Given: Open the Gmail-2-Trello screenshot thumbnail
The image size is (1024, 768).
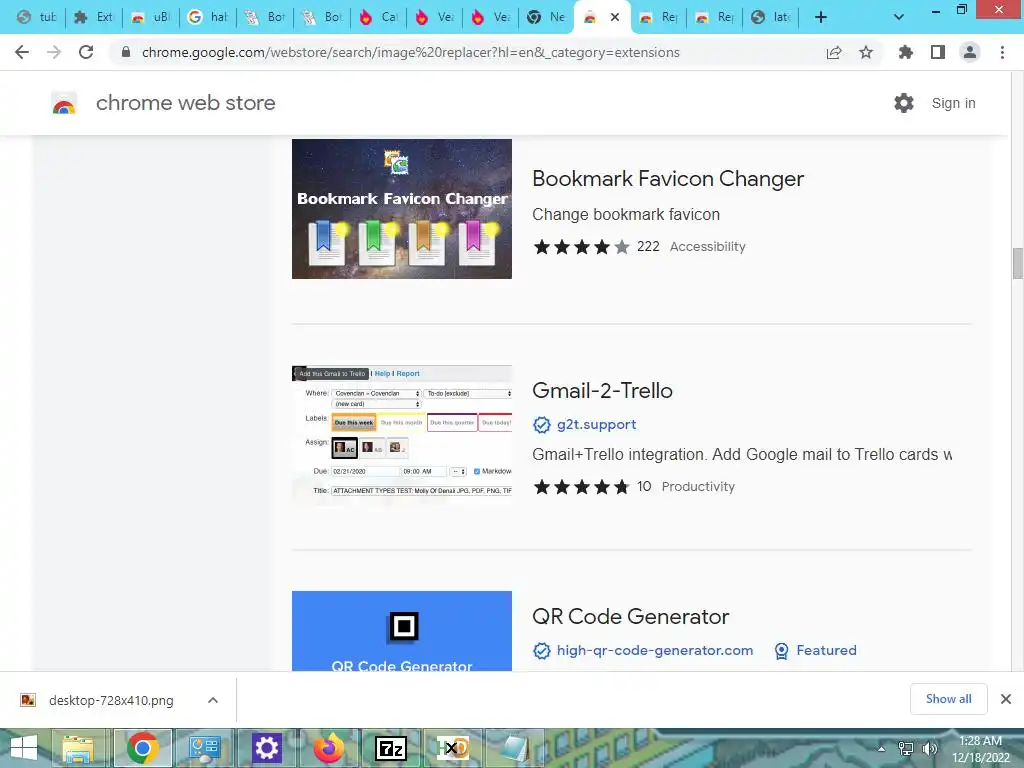Looking at the screenshot, I should point(402,435).
